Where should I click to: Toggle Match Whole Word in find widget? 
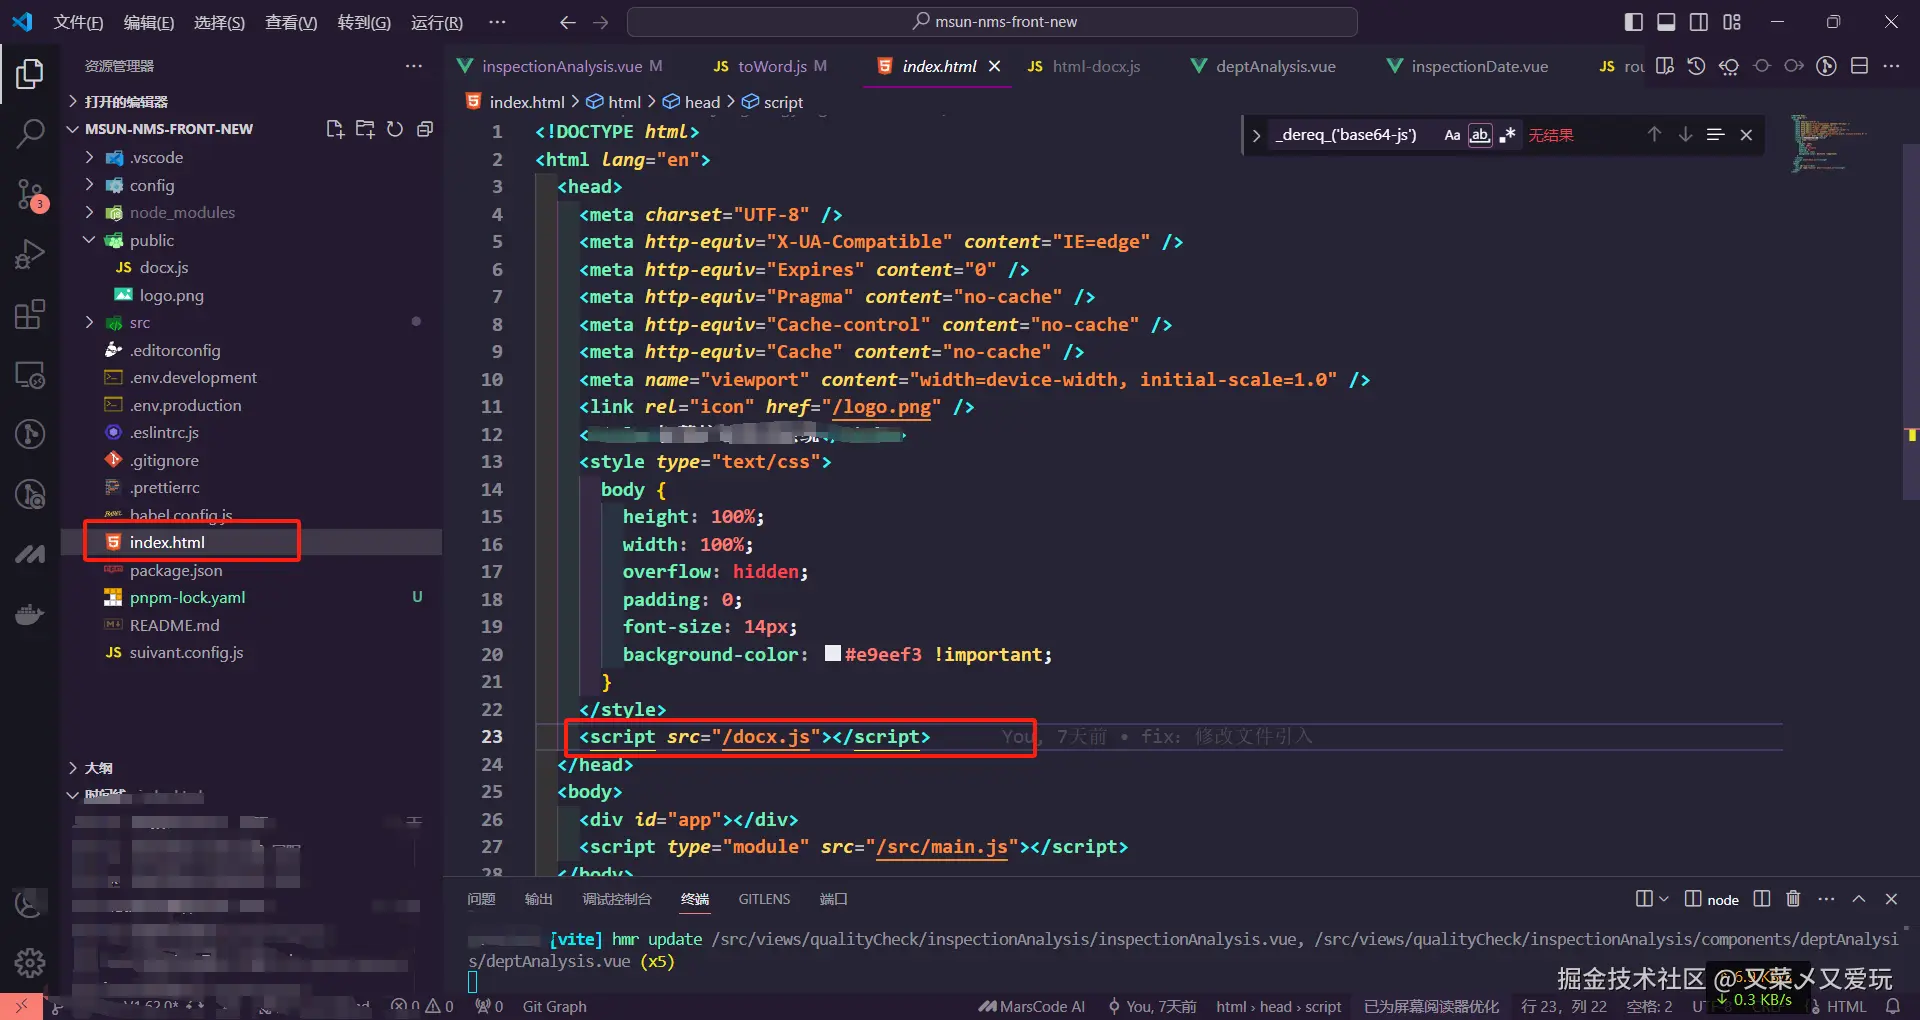pos(1480,135)
